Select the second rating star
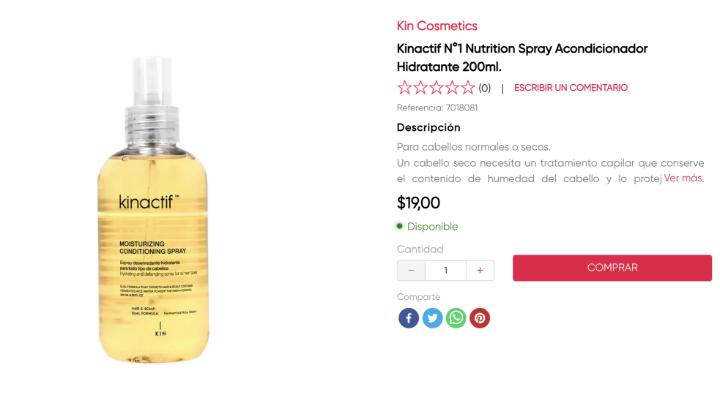The height and width of the screenshot is (403, 720). coord(420,87)
